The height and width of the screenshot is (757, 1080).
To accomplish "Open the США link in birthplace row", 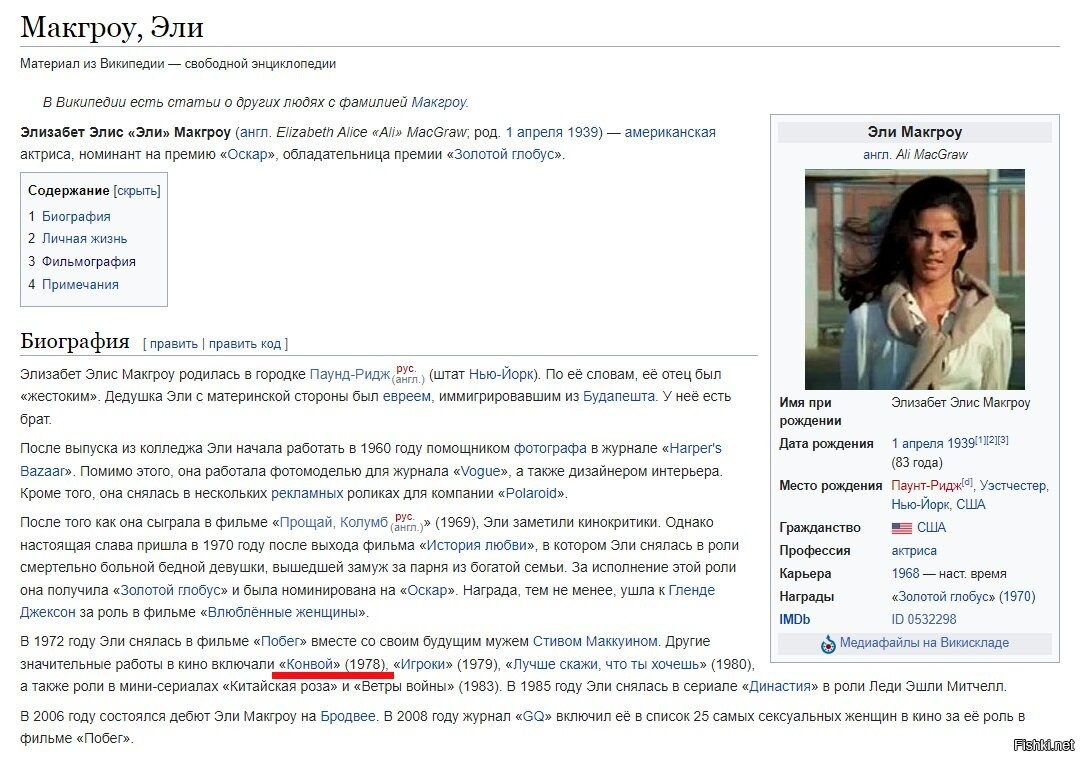I will (970, 505).
